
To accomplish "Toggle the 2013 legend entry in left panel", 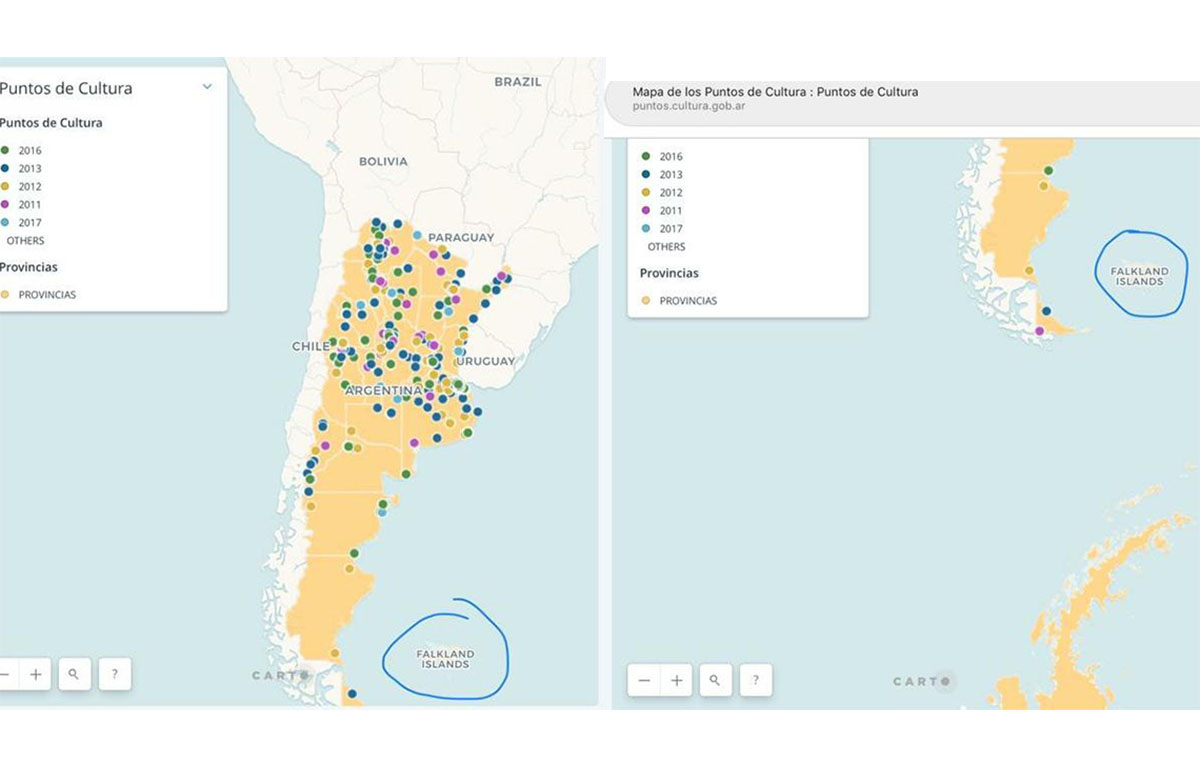I will 29,169.
